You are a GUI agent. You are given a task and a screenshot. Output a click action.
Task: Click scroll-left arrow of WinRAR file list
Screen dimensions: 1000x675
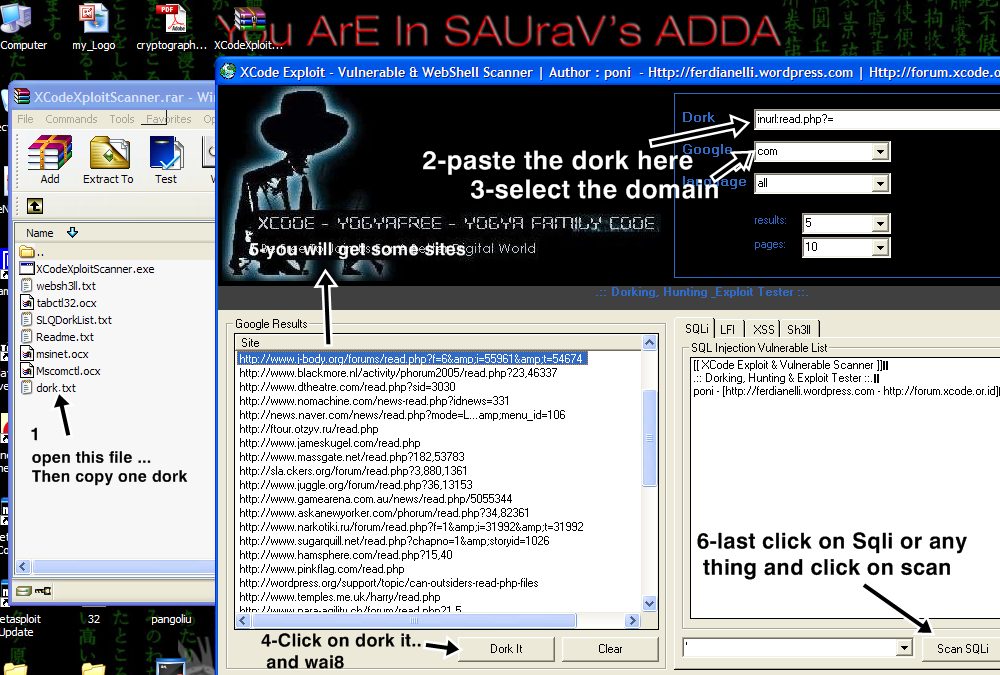23,567
